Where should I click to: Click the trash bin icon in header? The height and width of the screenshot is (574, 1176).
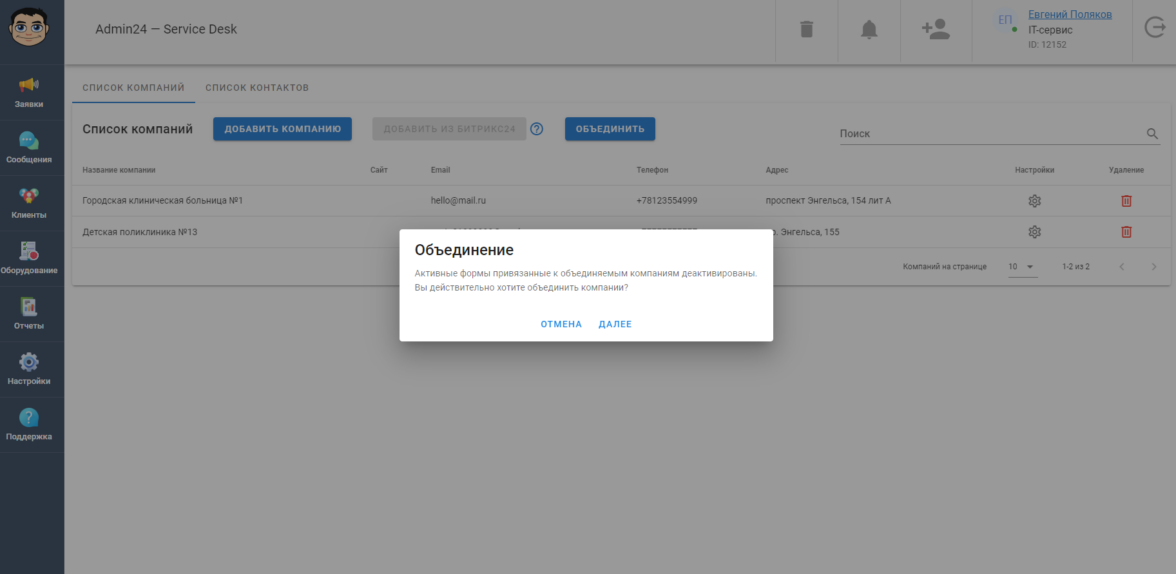(x=806, y=30)
